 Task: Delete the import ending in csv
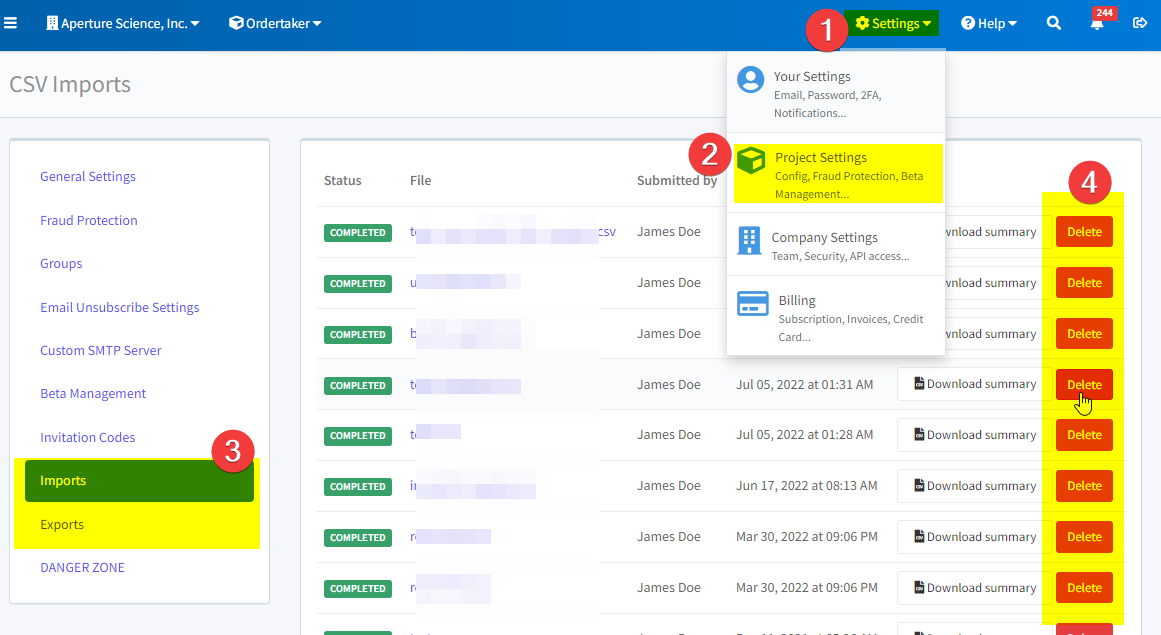1084,232
